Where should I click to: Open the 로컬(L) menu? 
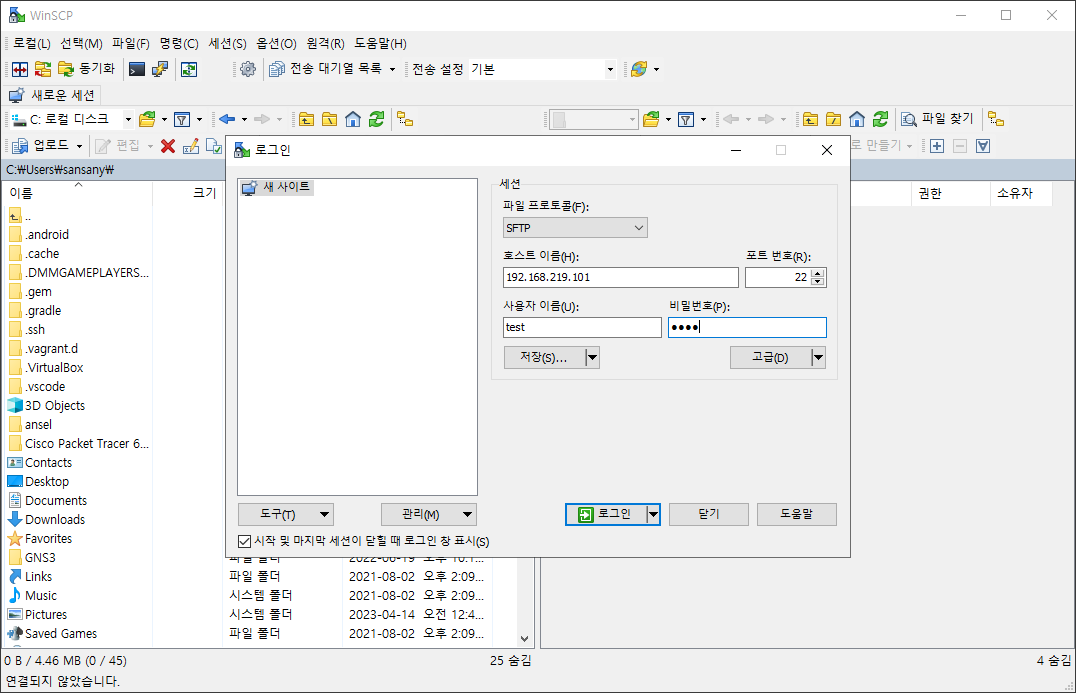pyautogui.click(x=32, y=43)
